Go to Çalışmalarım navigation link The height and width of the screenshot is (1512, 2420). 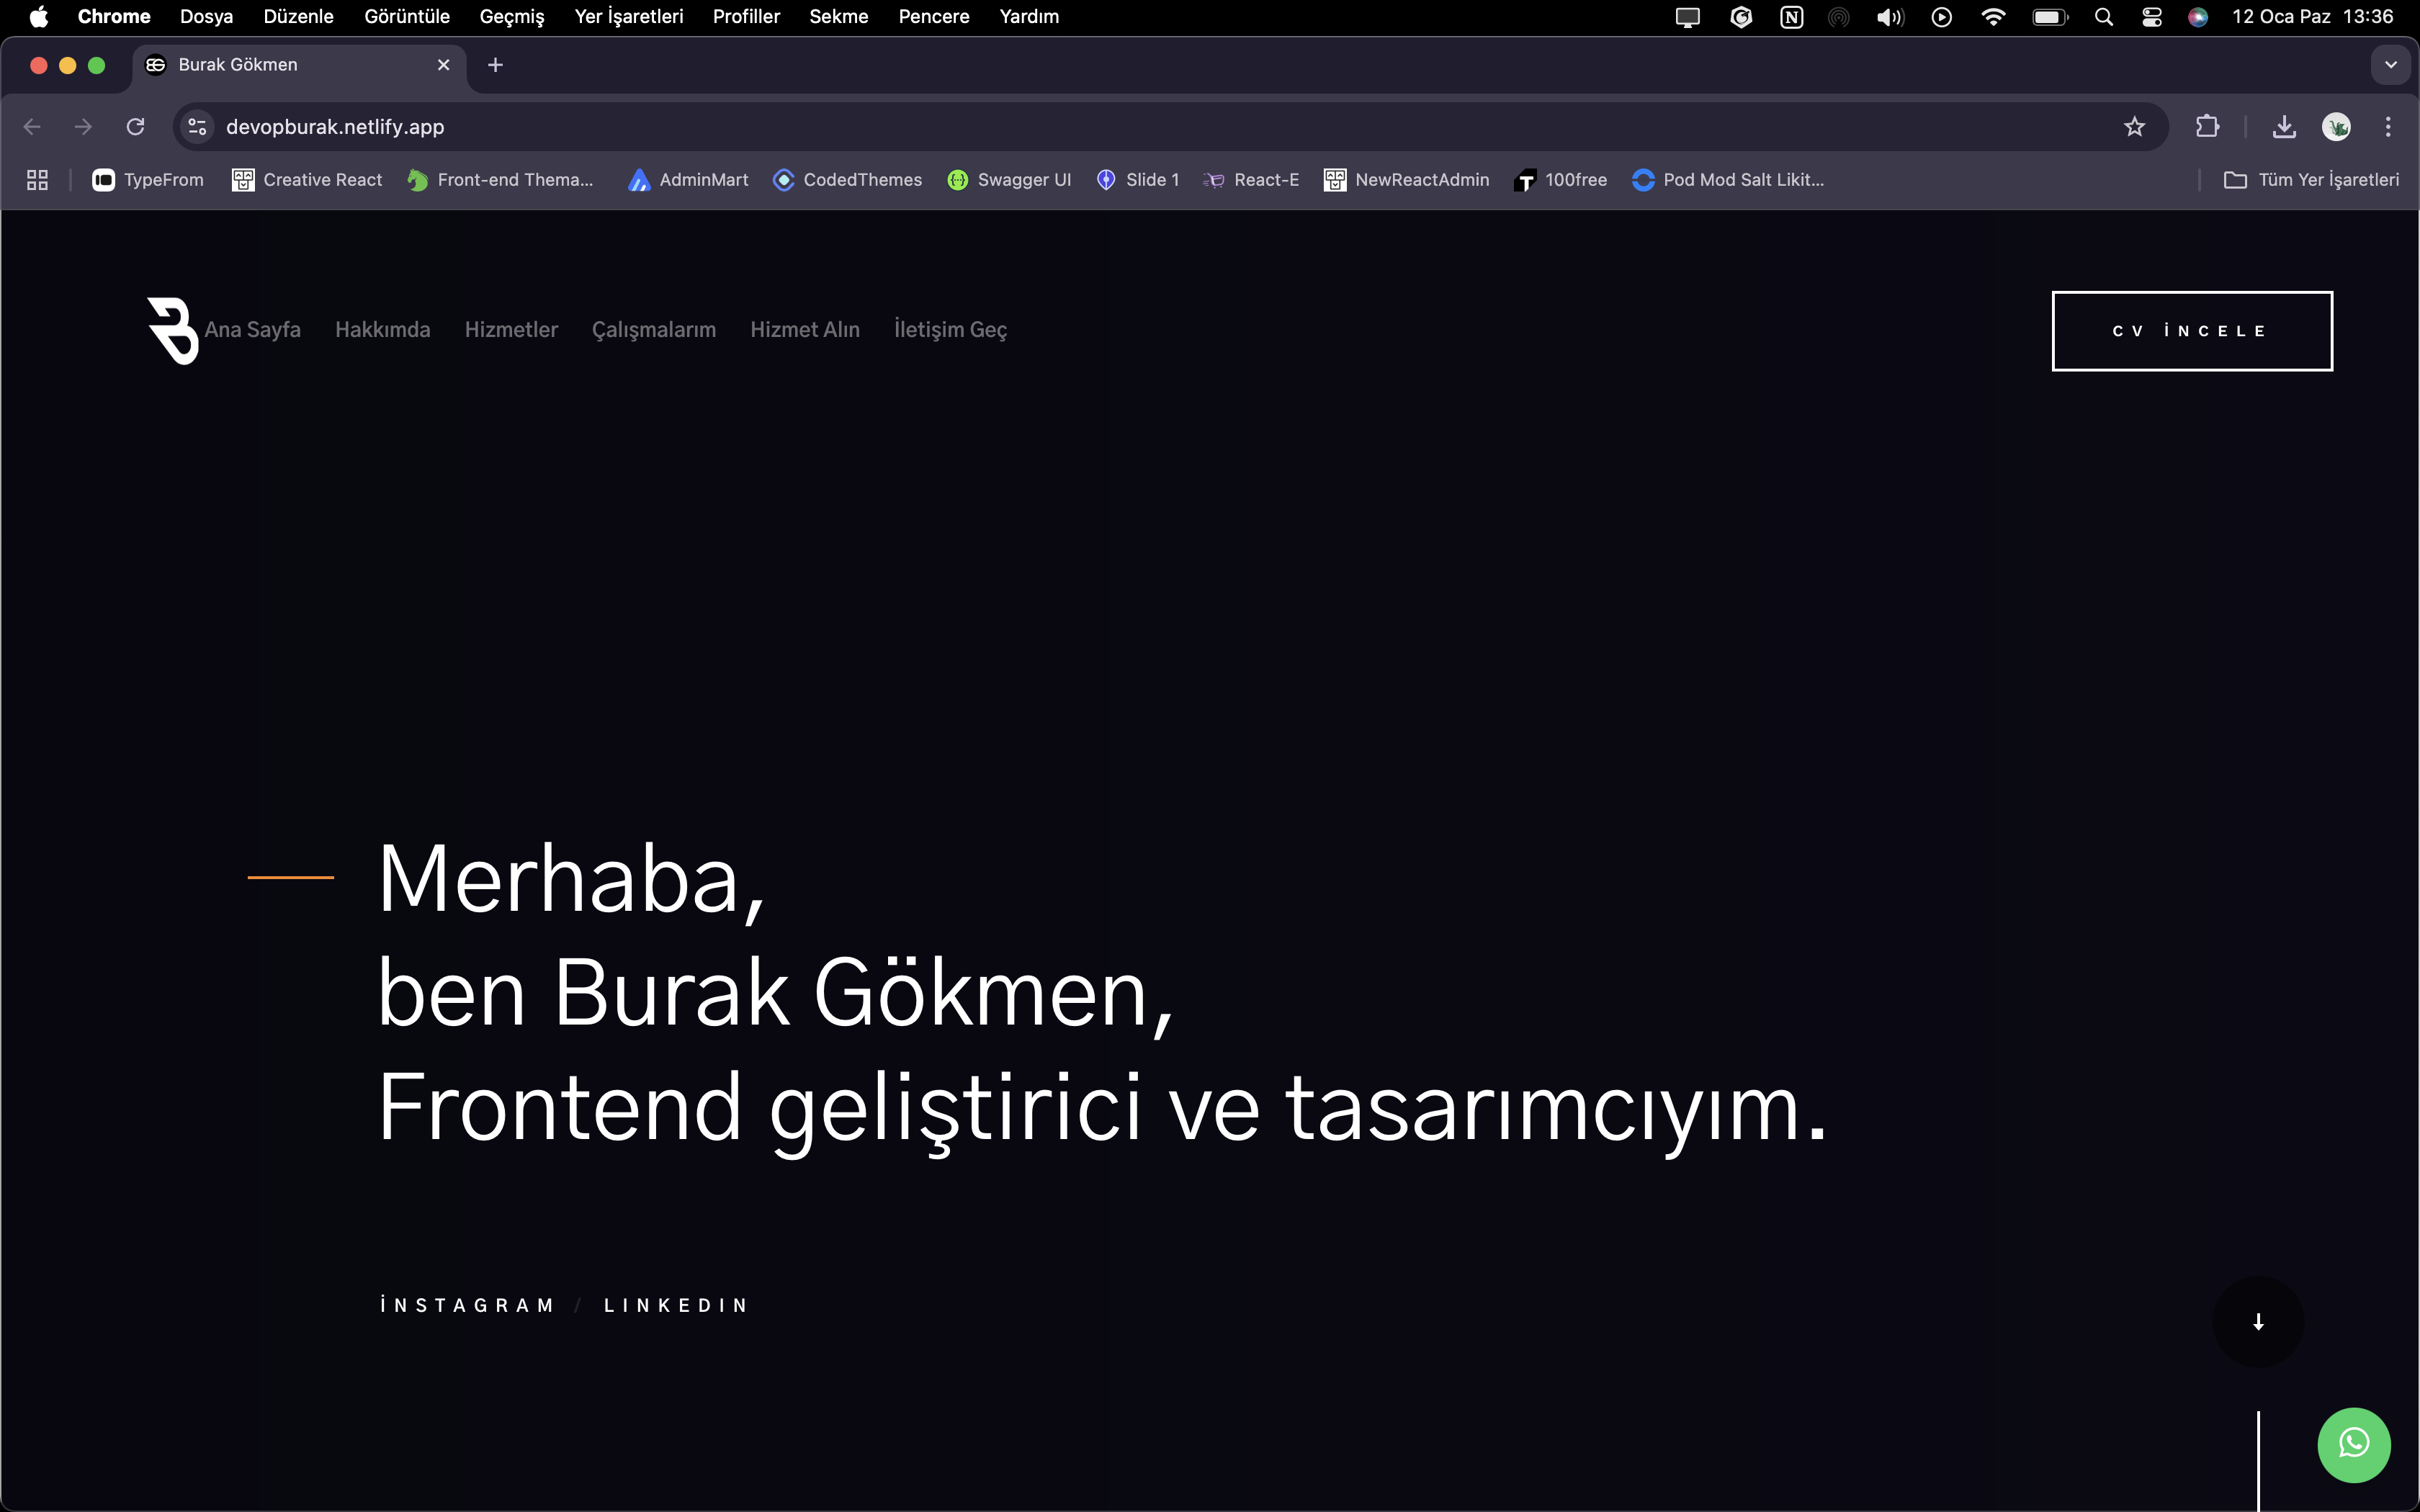click(653, 330)
